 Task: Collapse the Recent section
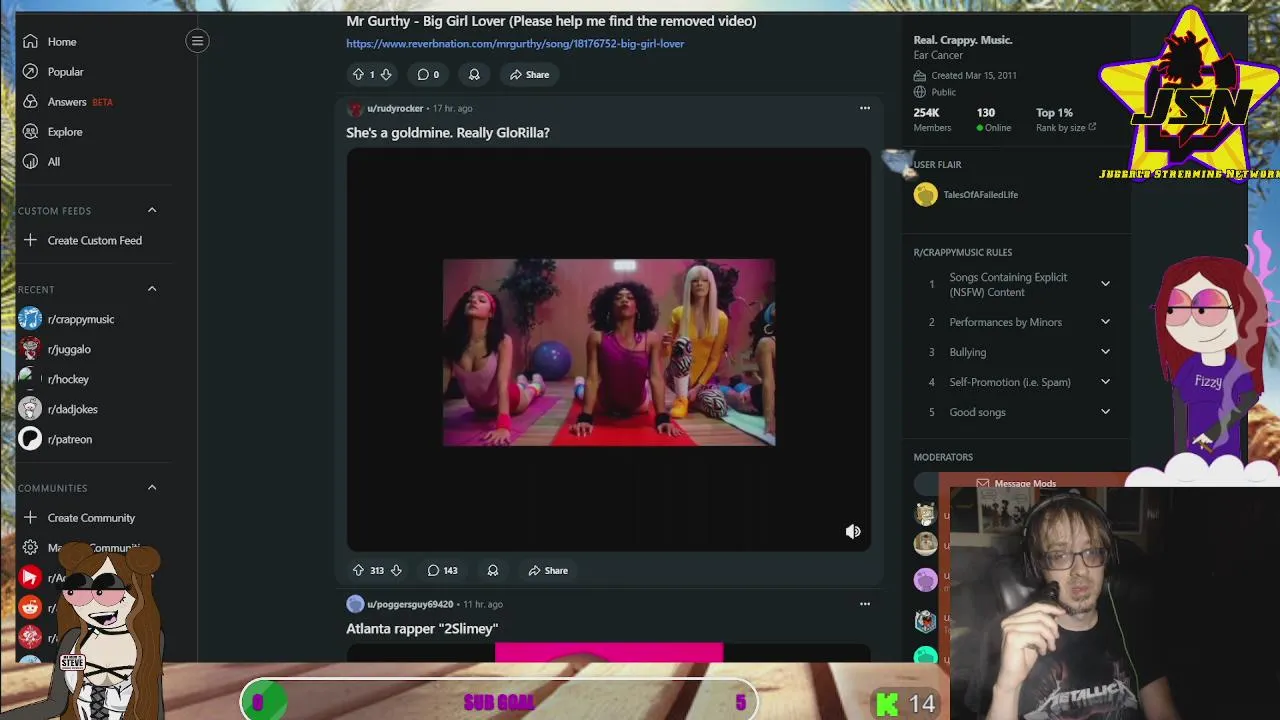click(152, 289)
